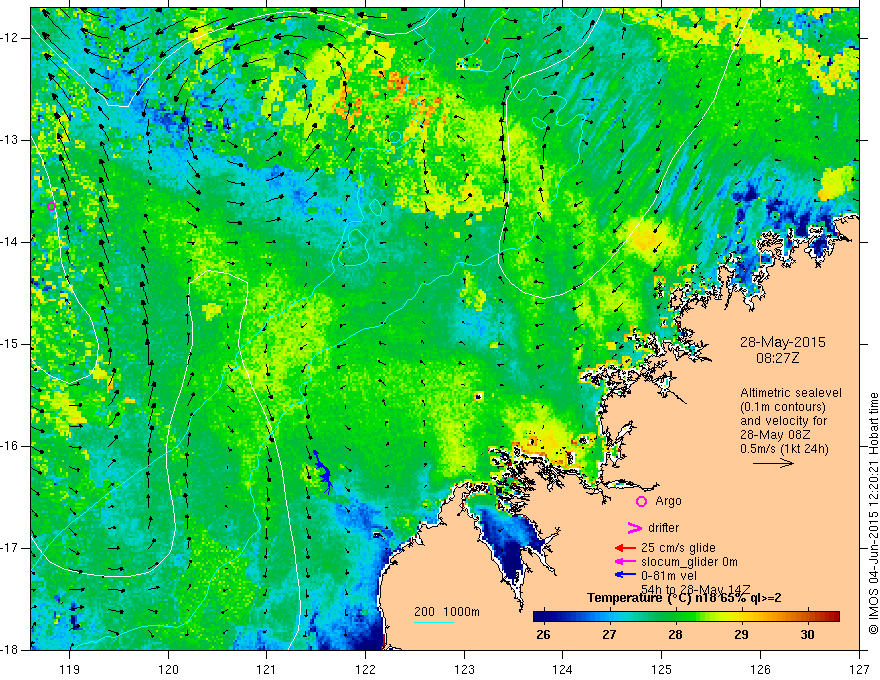The height and width of the screenshot is (680, 880).
Task: Click the colour bar value 28
Action: (675, 635)
